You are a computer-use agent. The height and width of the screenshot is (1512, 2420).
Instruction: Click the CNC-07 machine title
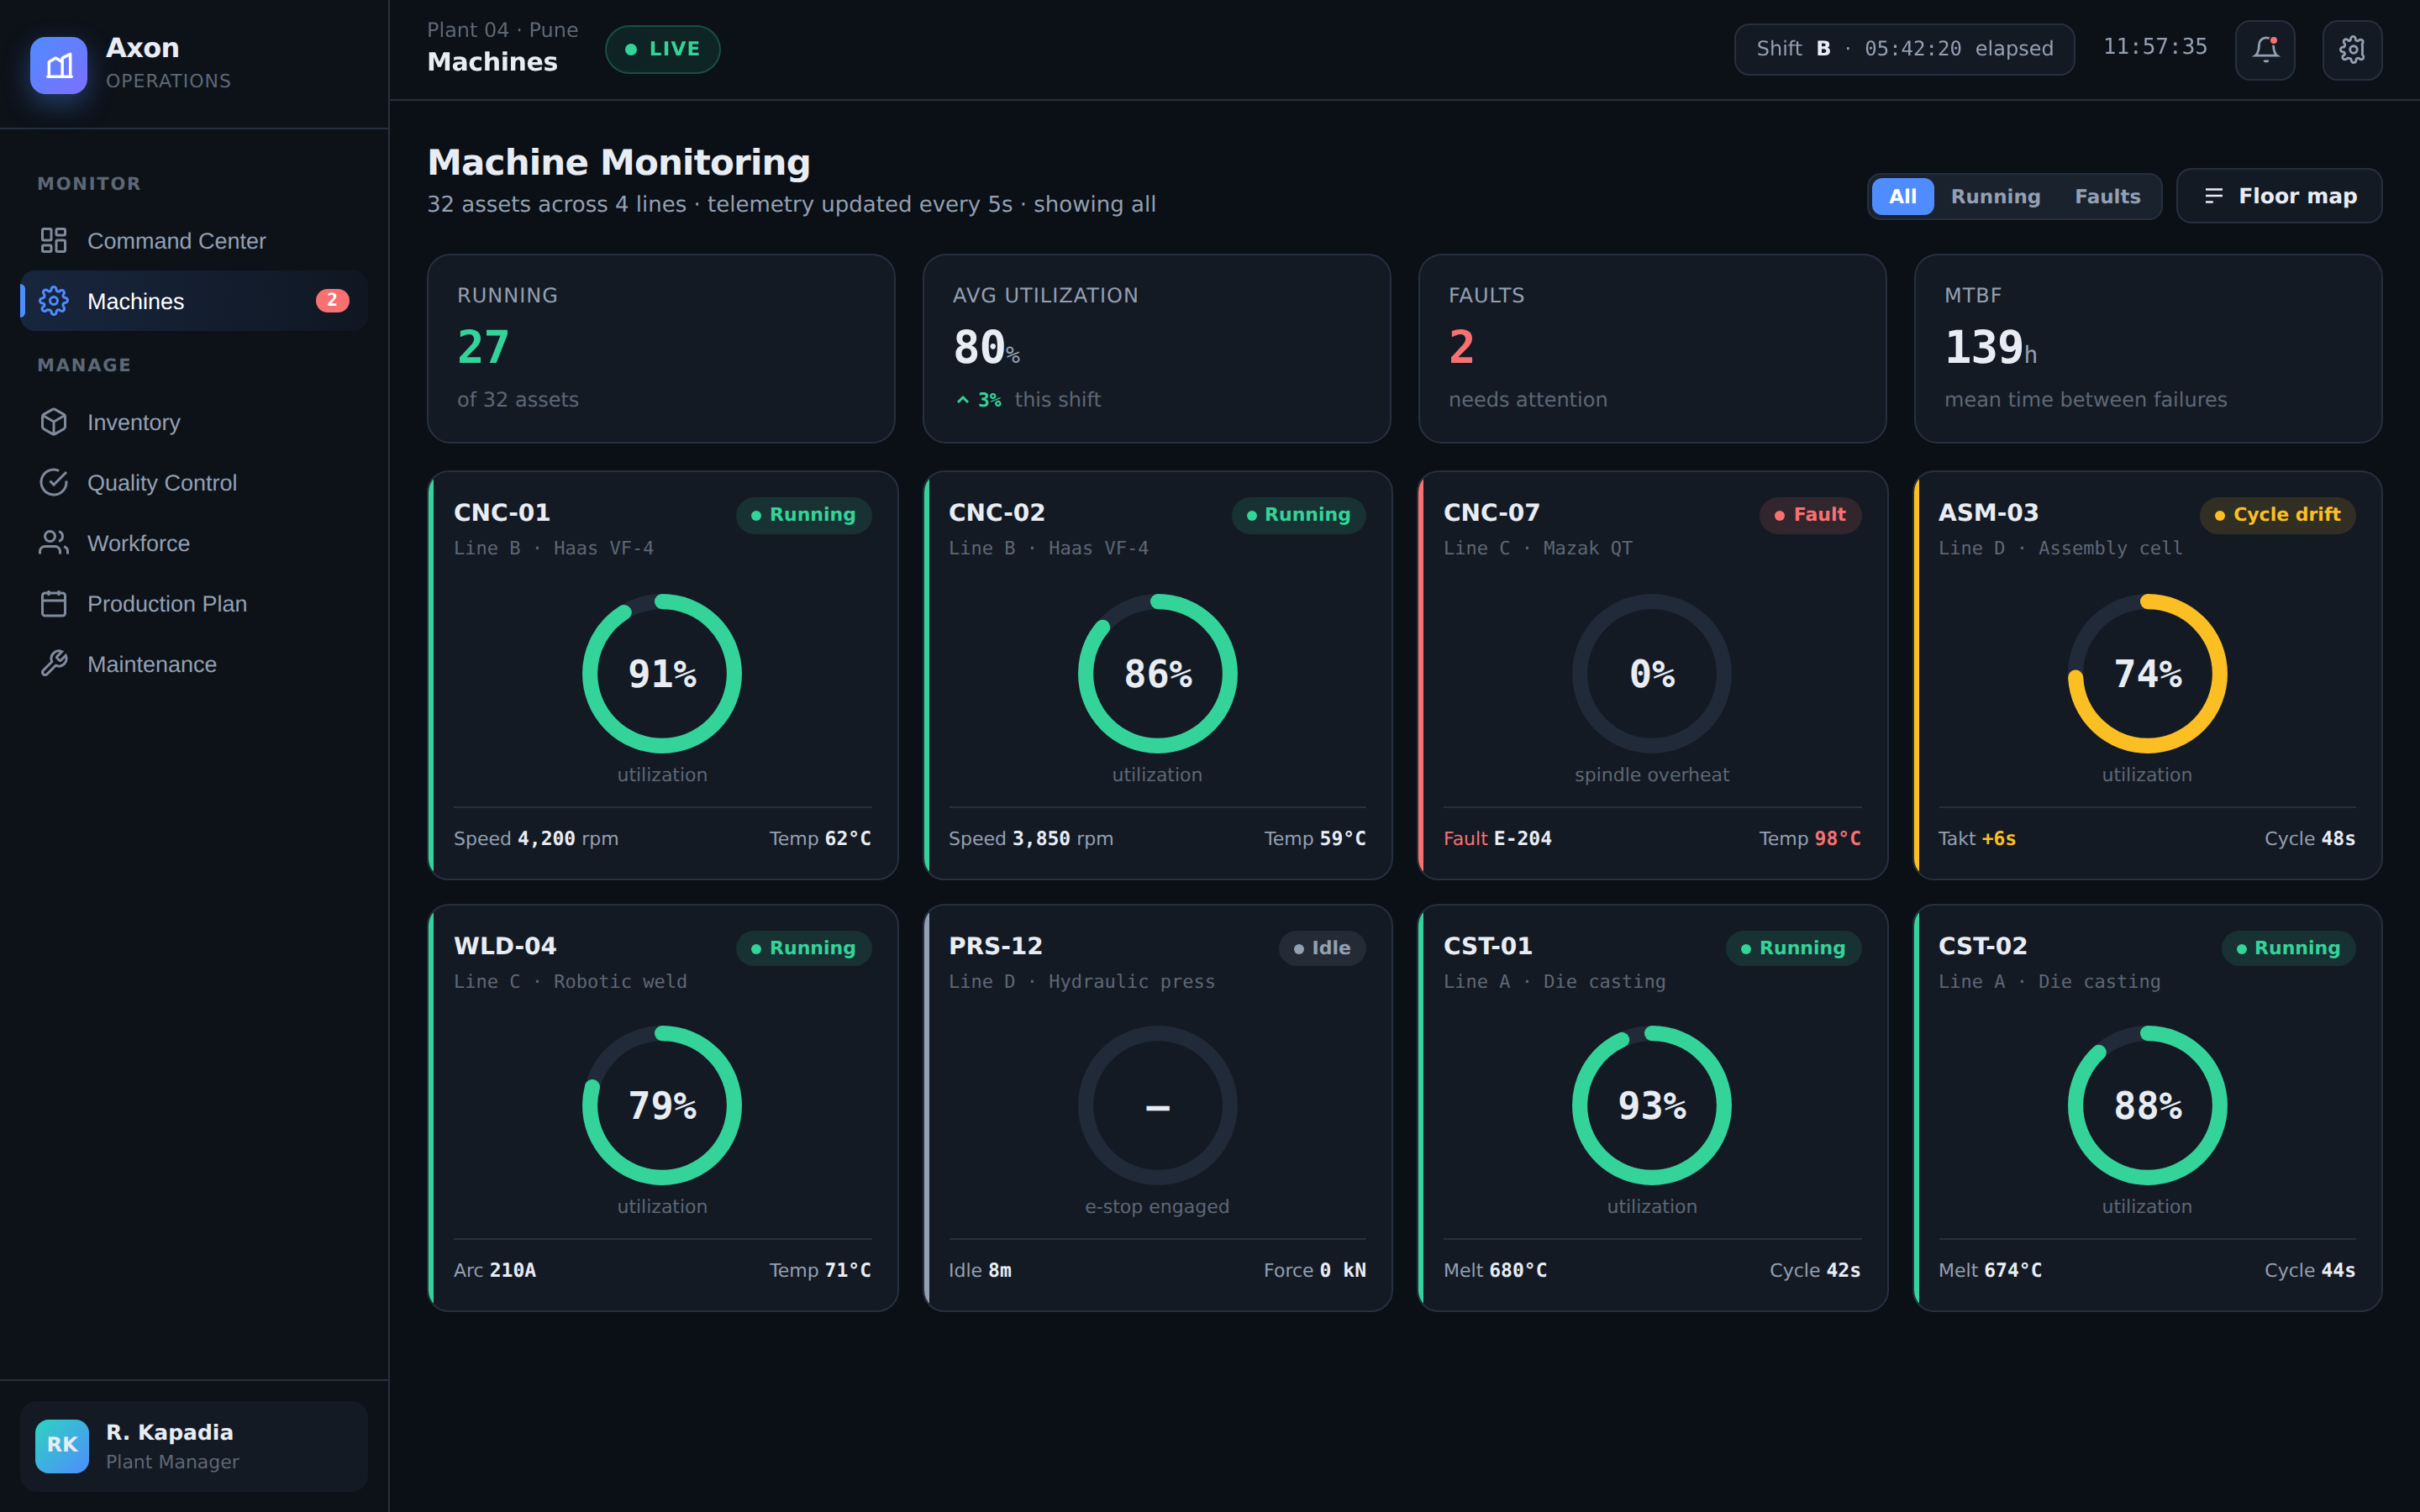pos(1491,513)
